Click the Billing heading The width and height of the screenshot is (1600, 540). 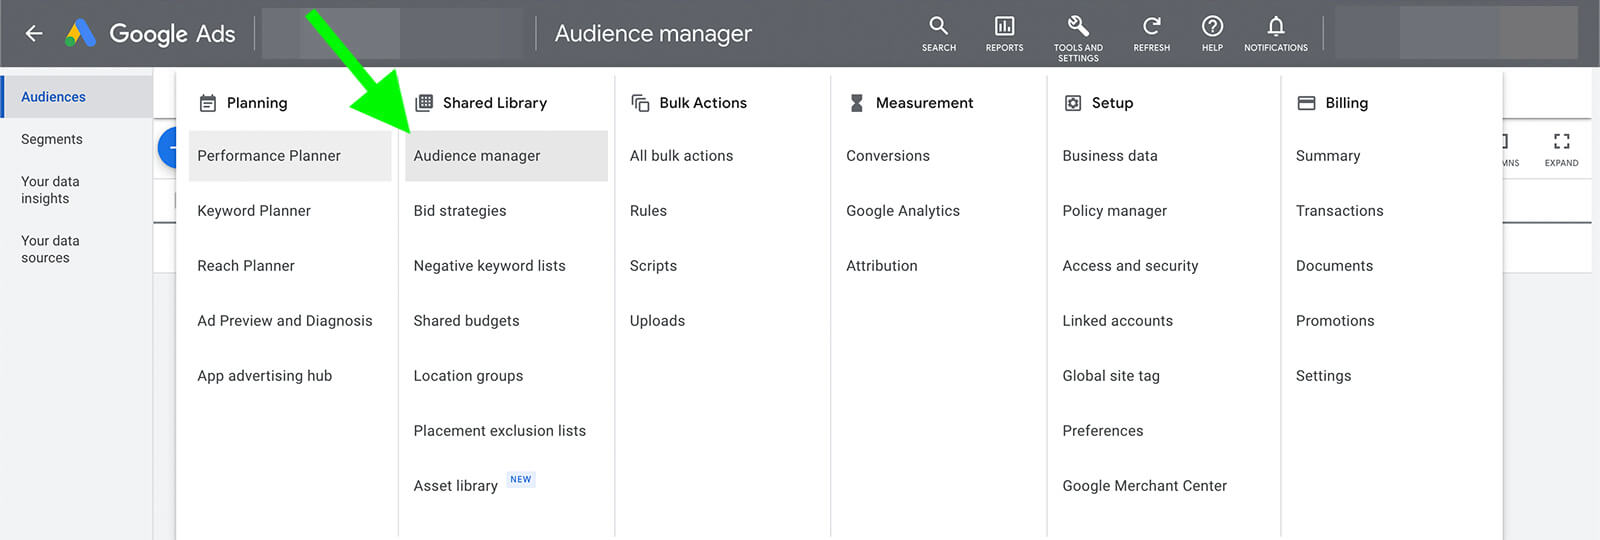point(1346,103)
